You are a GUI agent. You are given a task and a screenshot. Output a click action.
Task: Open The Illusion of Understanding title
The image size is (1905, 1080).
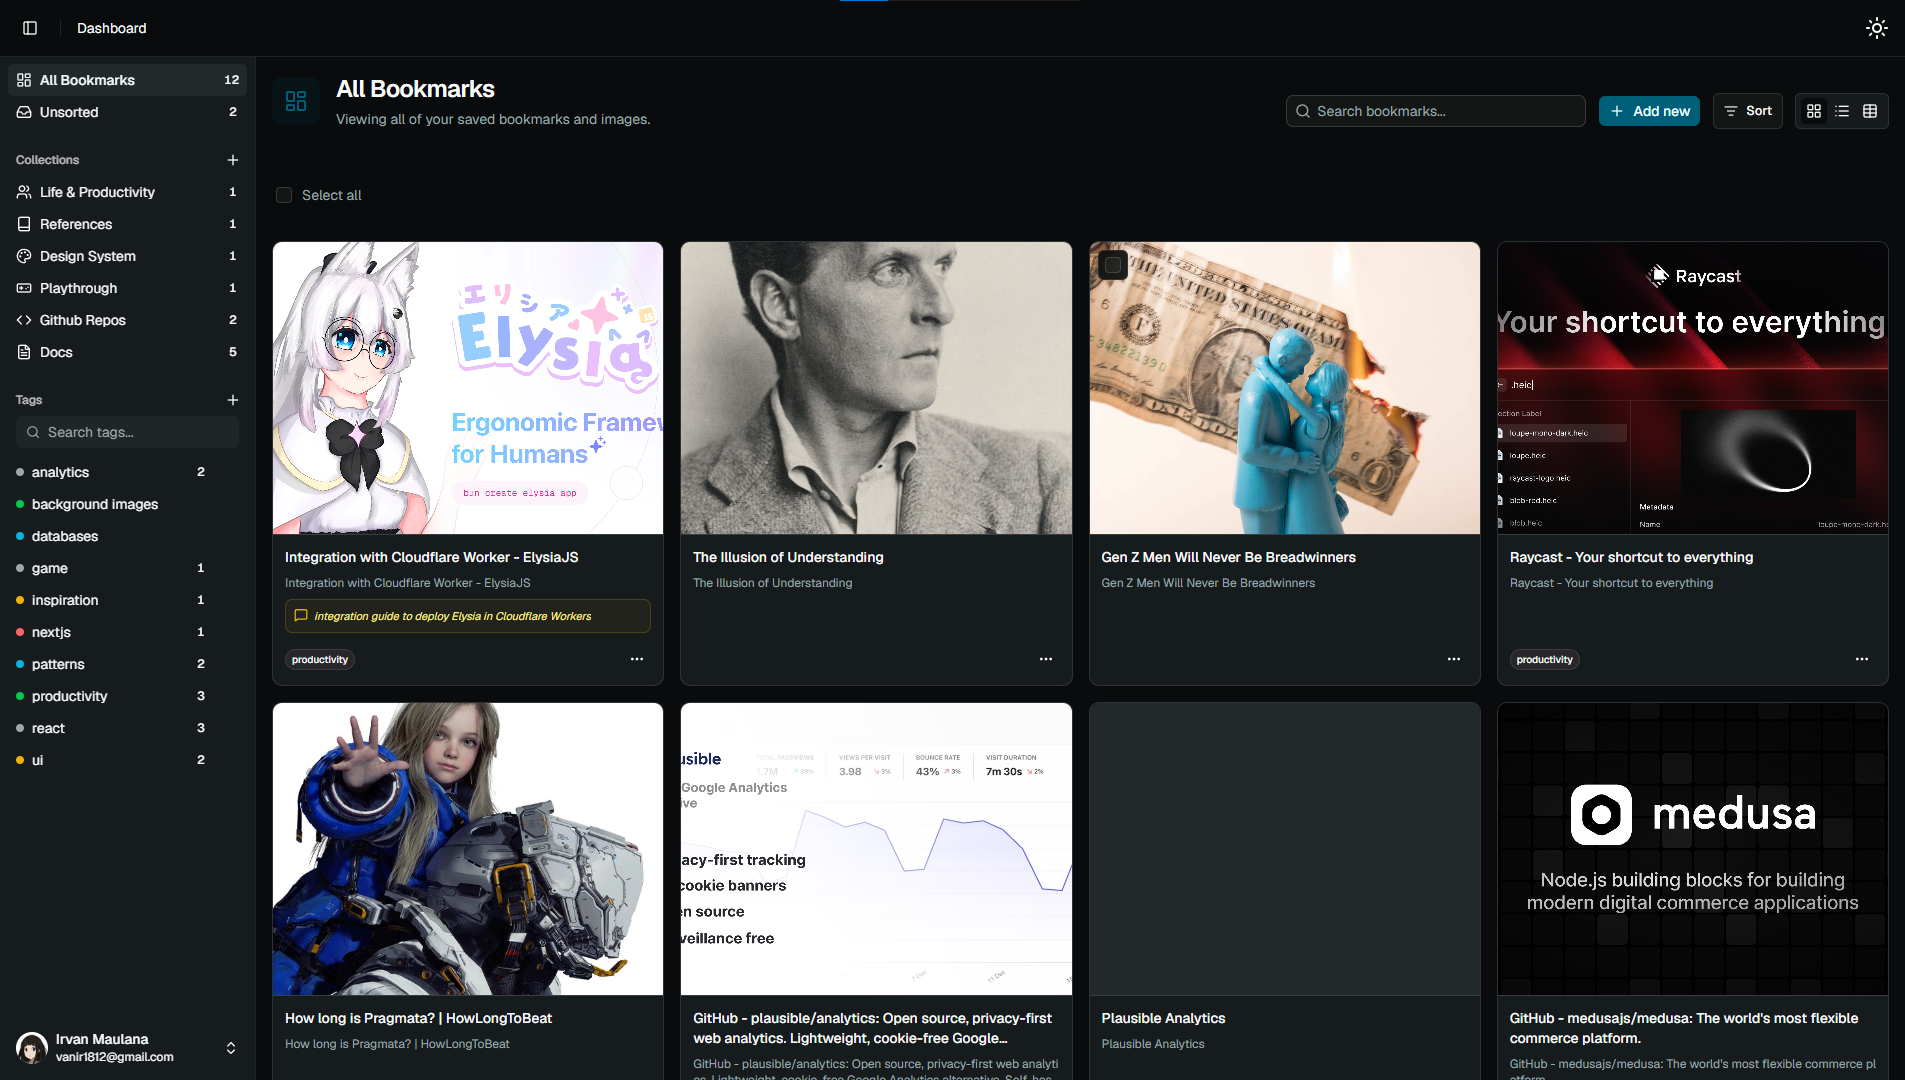(x=788, y=557)
